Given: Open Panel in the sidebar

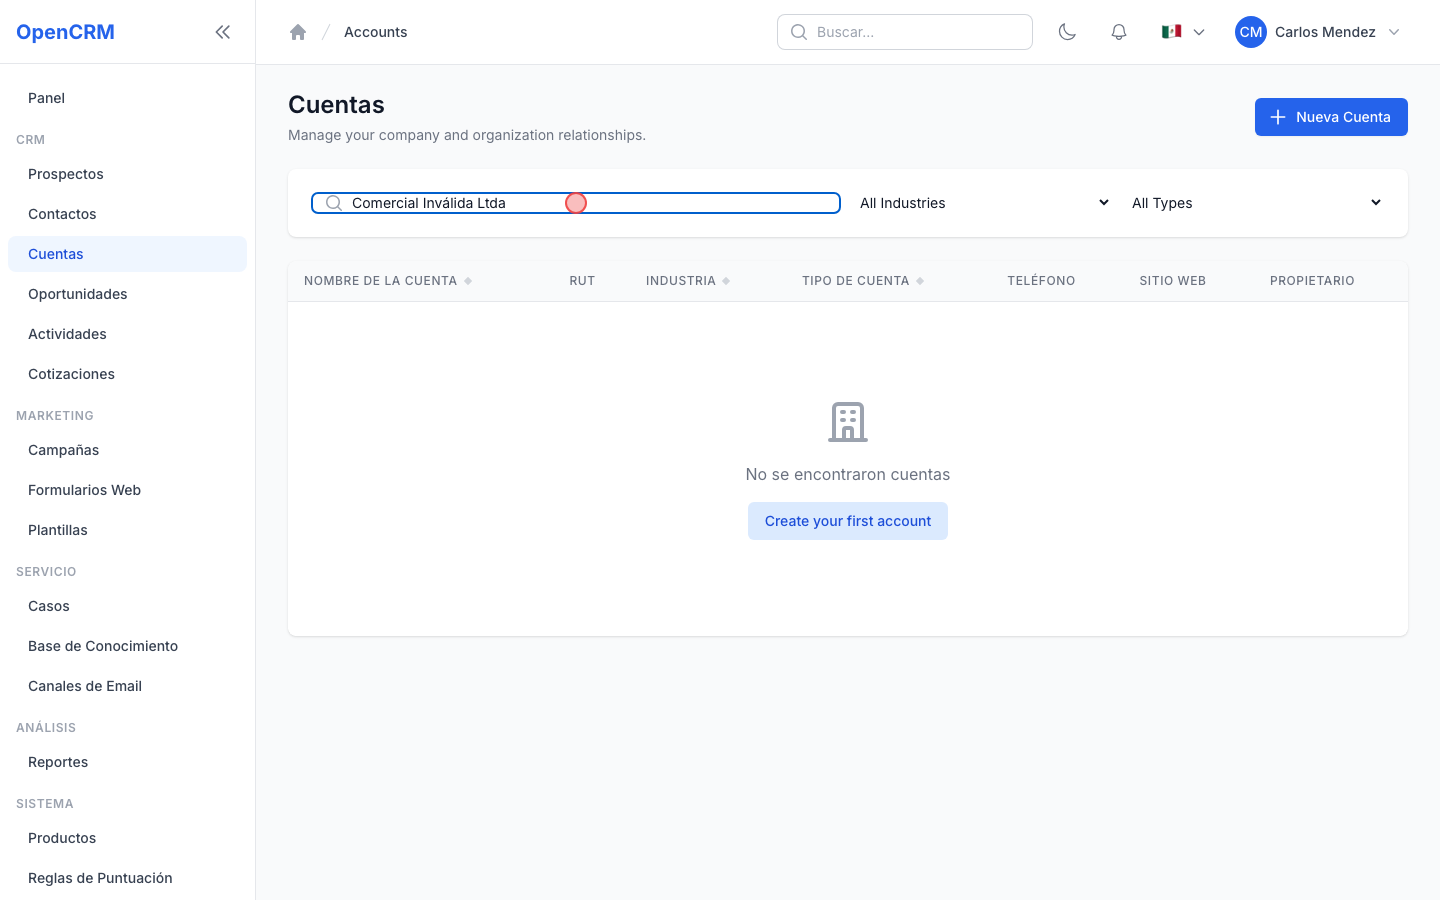Looking at the screenshot, I should 127,98.
